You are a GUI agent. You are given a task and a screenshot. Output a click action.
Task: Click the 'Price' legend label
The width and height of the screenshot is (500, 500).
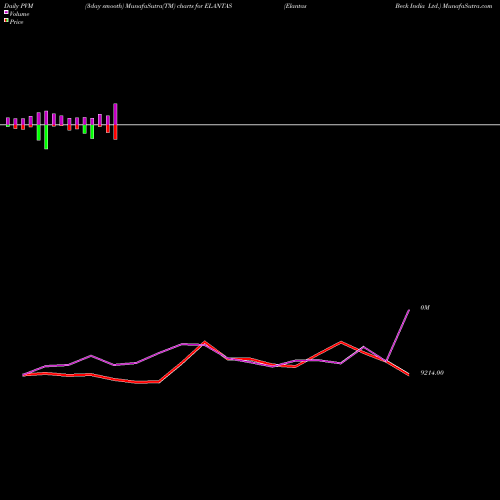(x=17, y=22)
